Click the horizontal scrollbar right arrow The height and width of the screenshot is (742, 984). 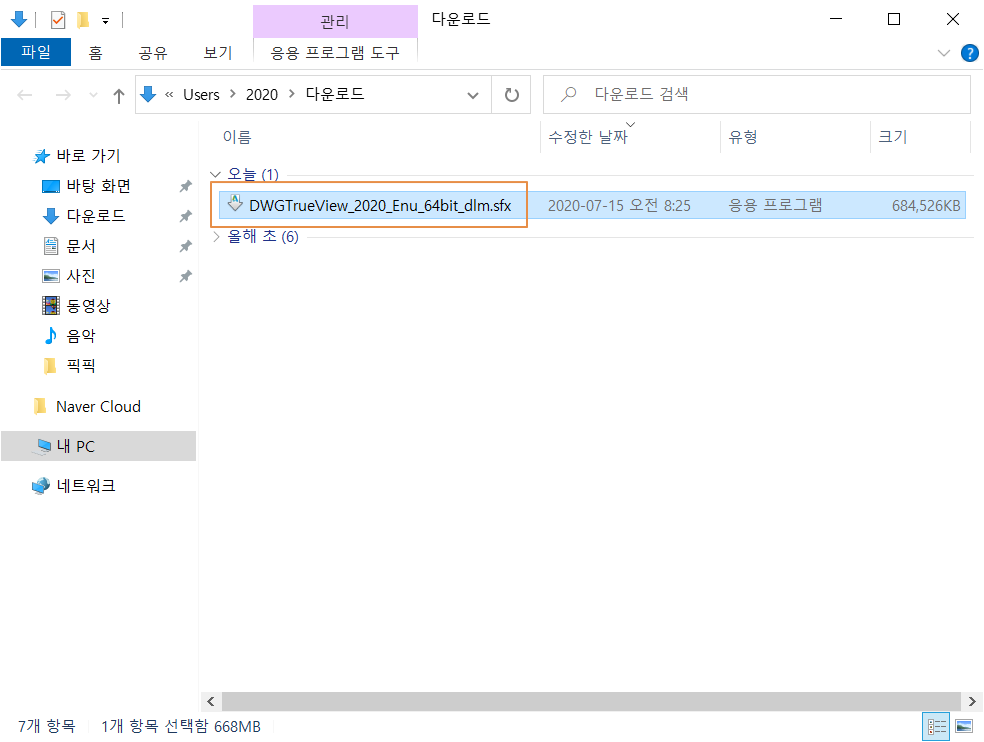point(972,701)
